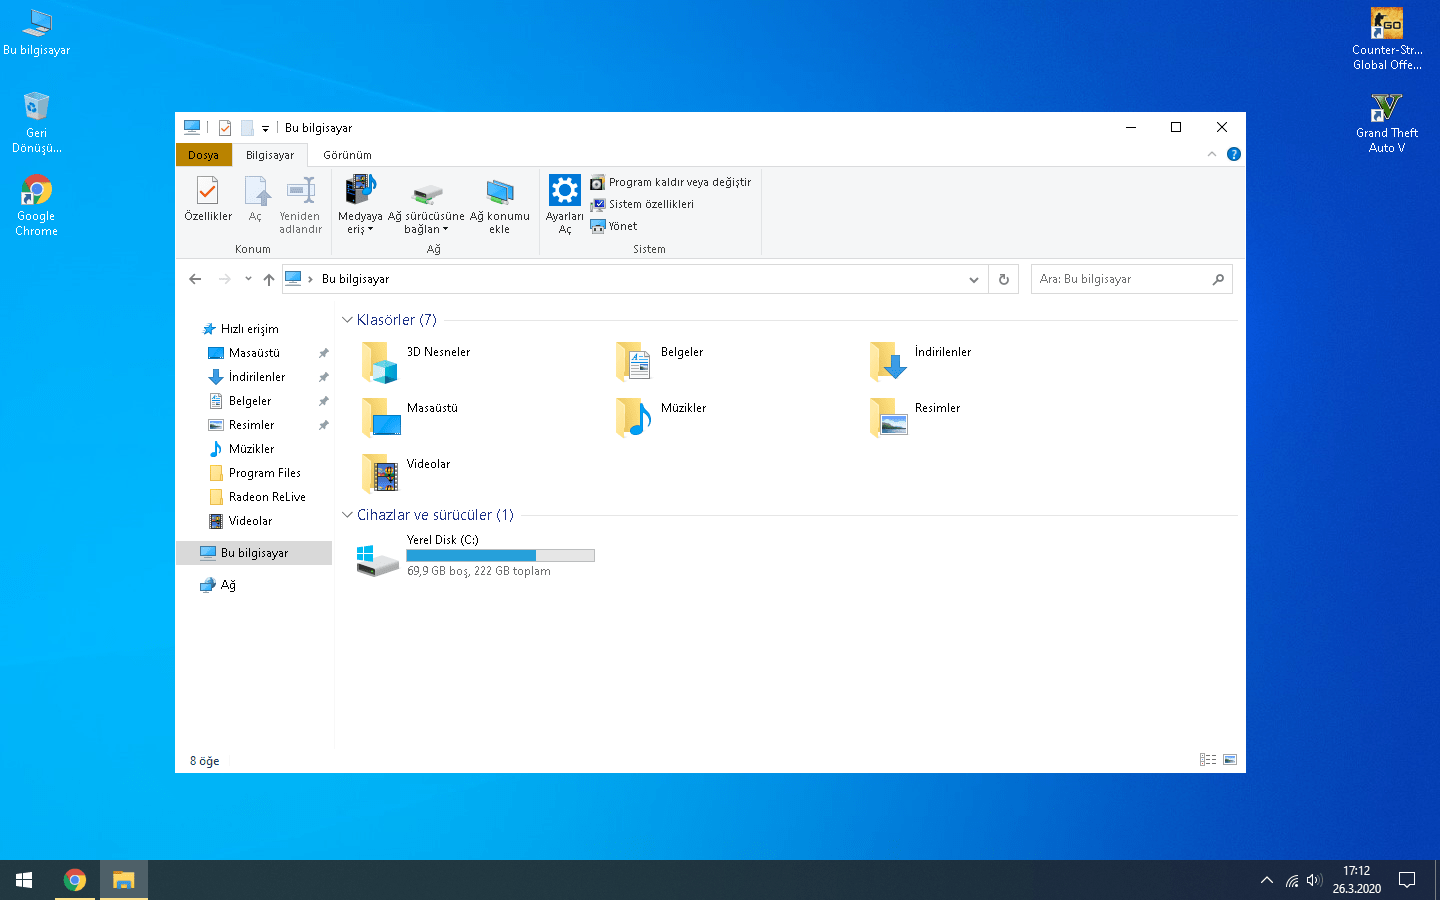1440x900 pixels.
Task: Open İndirilenler in the navigation pane
Action: click(246, 377)
